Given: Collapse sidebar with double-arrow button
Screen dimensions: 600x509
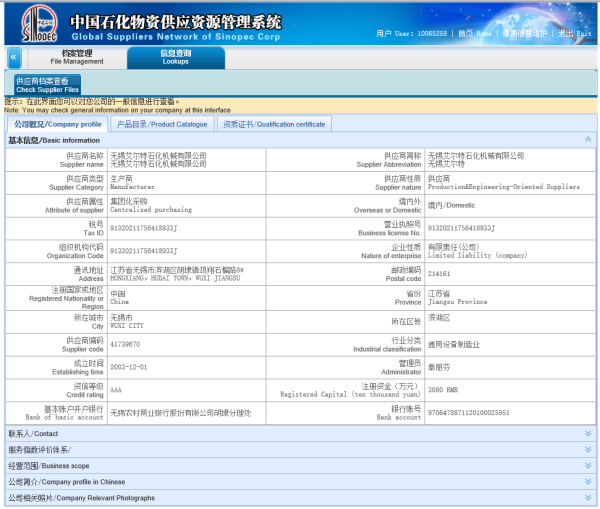Looking at the screenshot, I should point(14,57).
